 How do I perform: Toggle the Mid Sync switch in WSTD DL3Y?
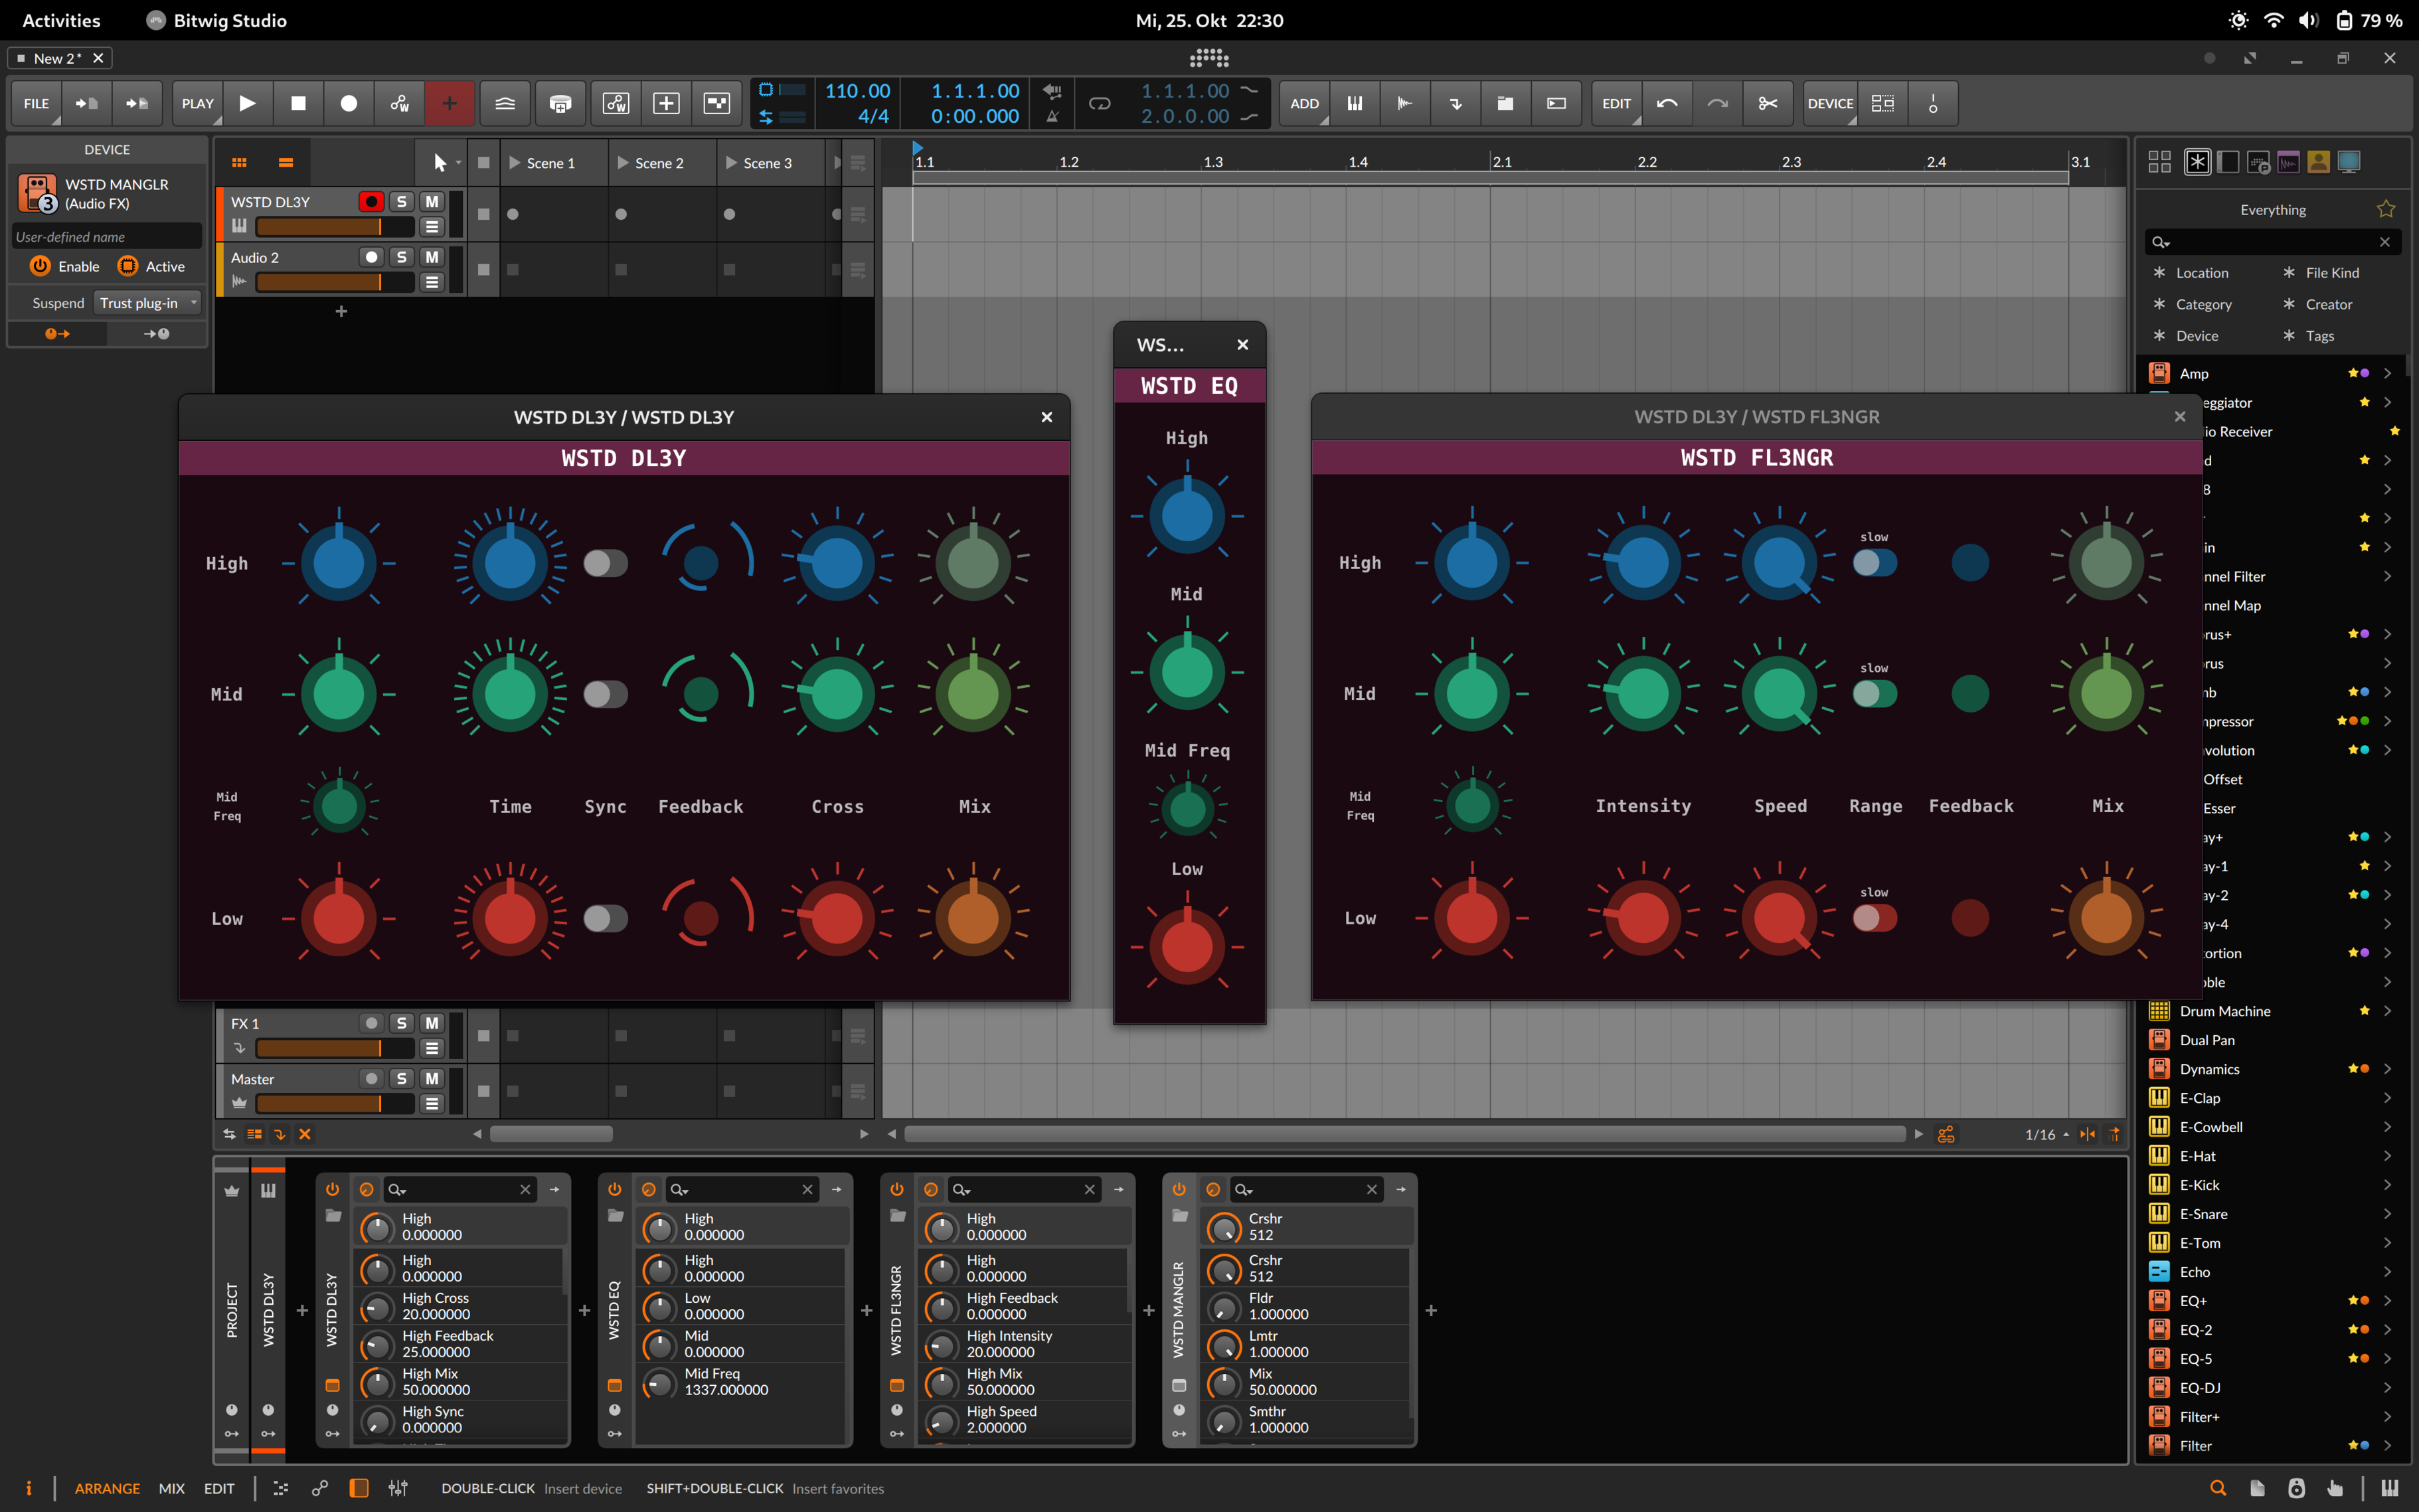[605, 694]
